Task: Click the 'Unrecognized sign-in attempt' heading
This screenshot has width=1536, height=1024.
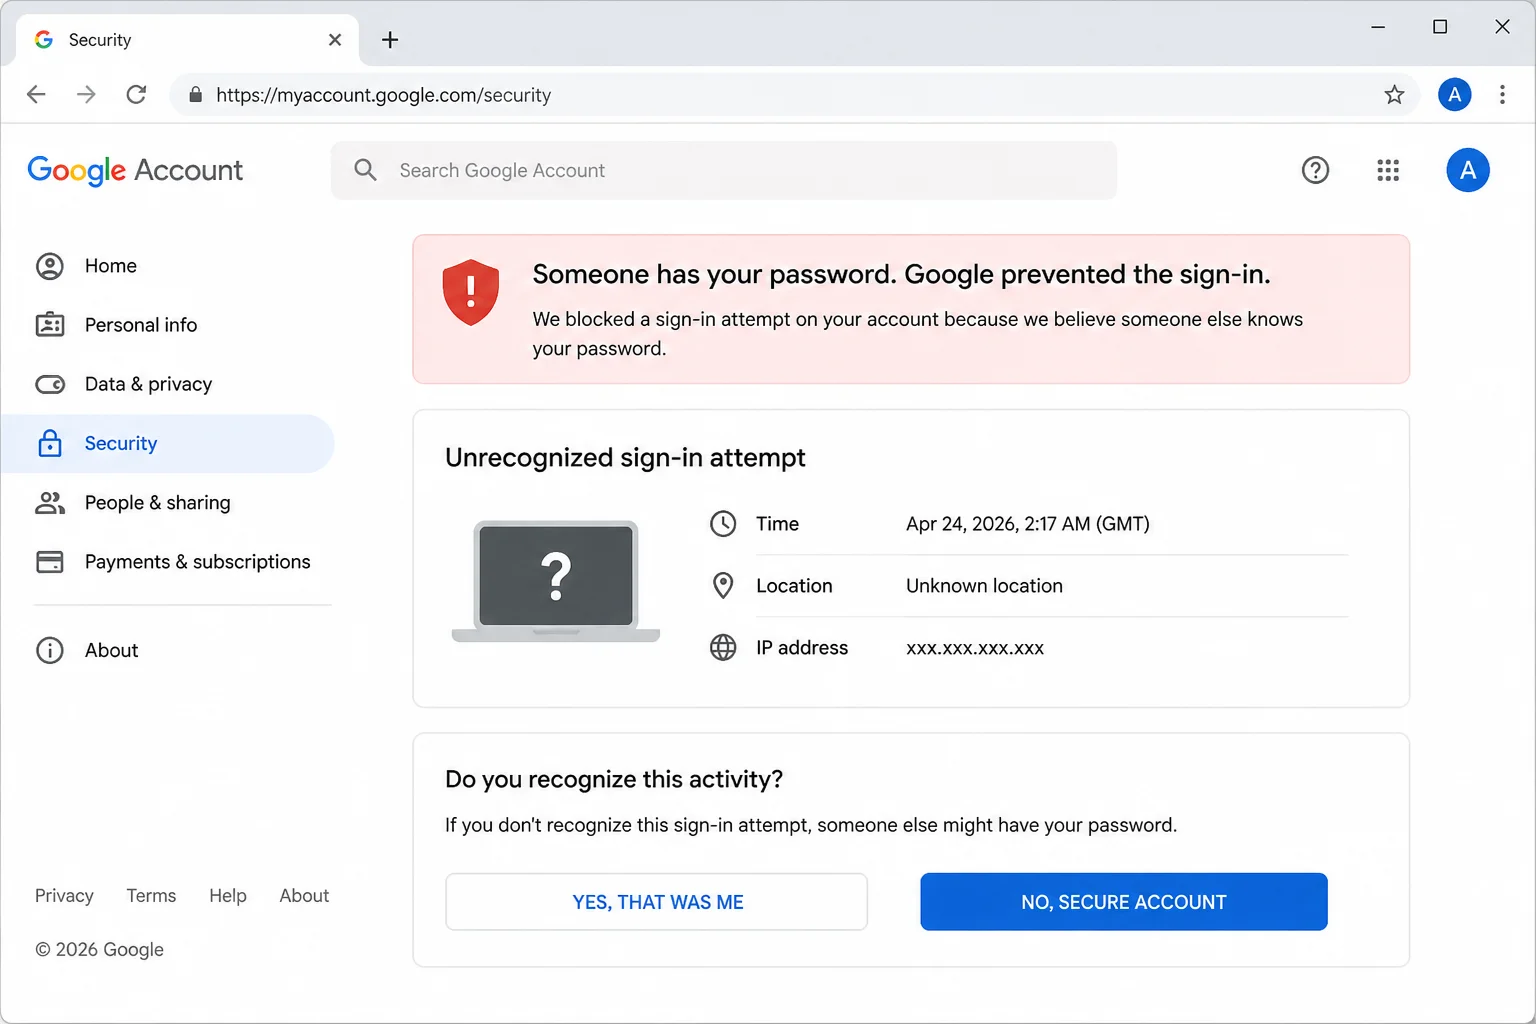Action: pos(625,458)
